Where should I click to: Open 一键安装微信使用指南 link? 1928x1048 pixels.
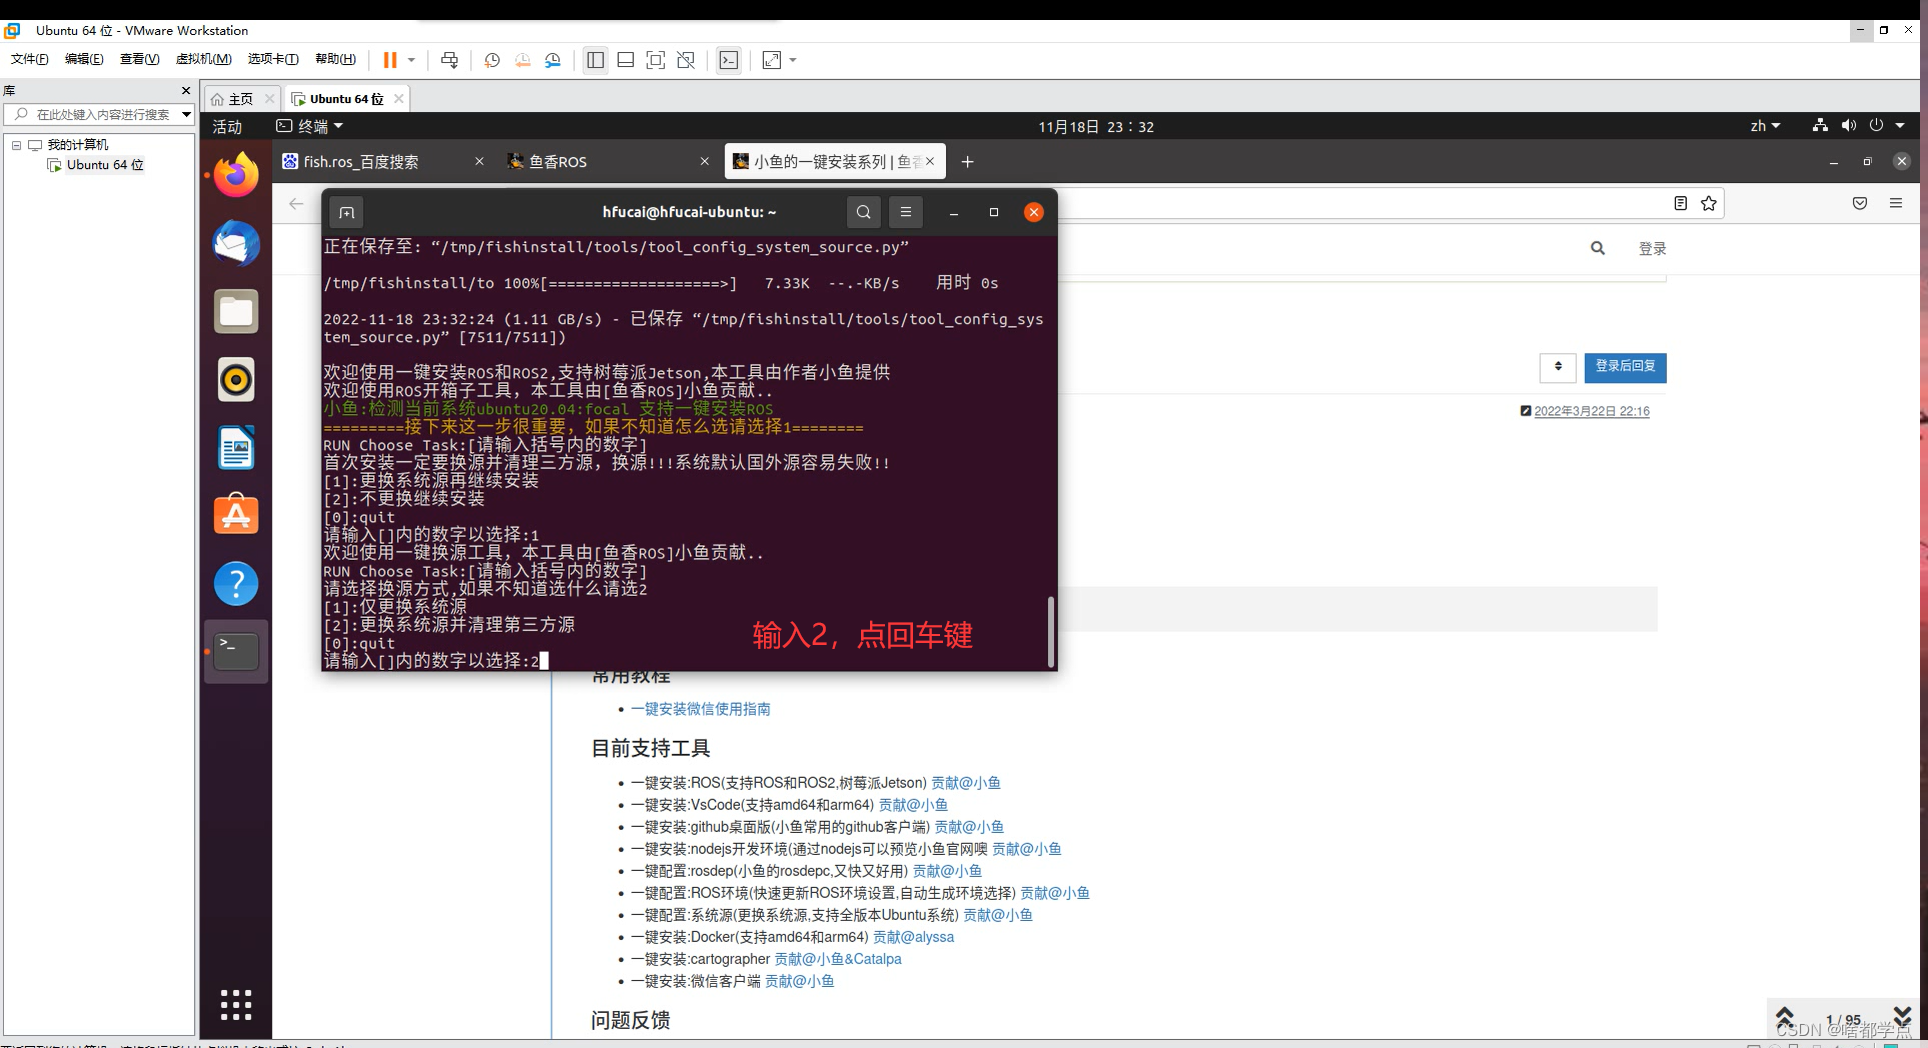coord(700,709)
